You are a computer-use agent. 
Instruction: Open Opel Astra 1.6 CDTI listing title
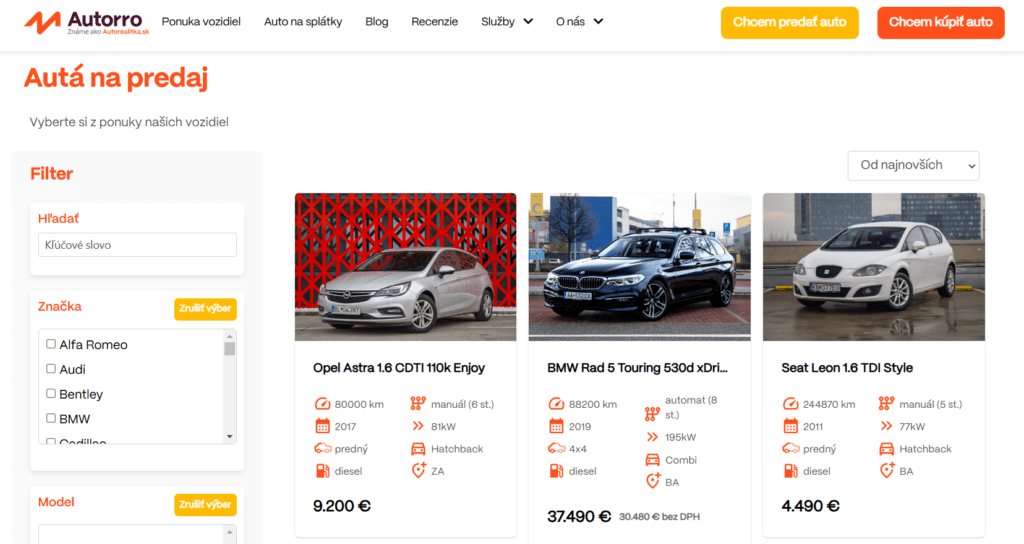coord(399,368)
